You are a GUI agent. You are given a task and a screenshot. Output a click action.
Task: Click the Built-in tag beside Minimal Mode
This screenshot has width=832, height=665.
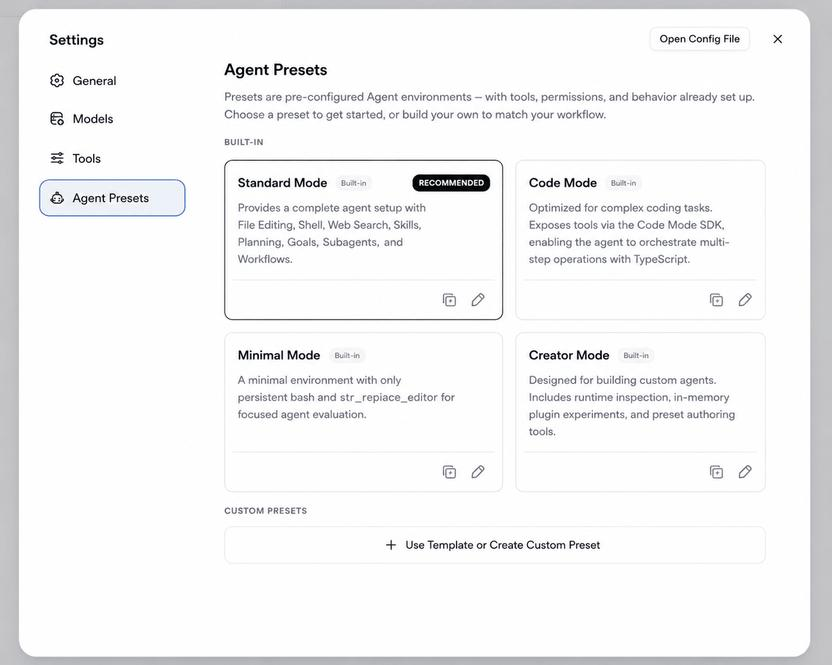coord(347,356)
